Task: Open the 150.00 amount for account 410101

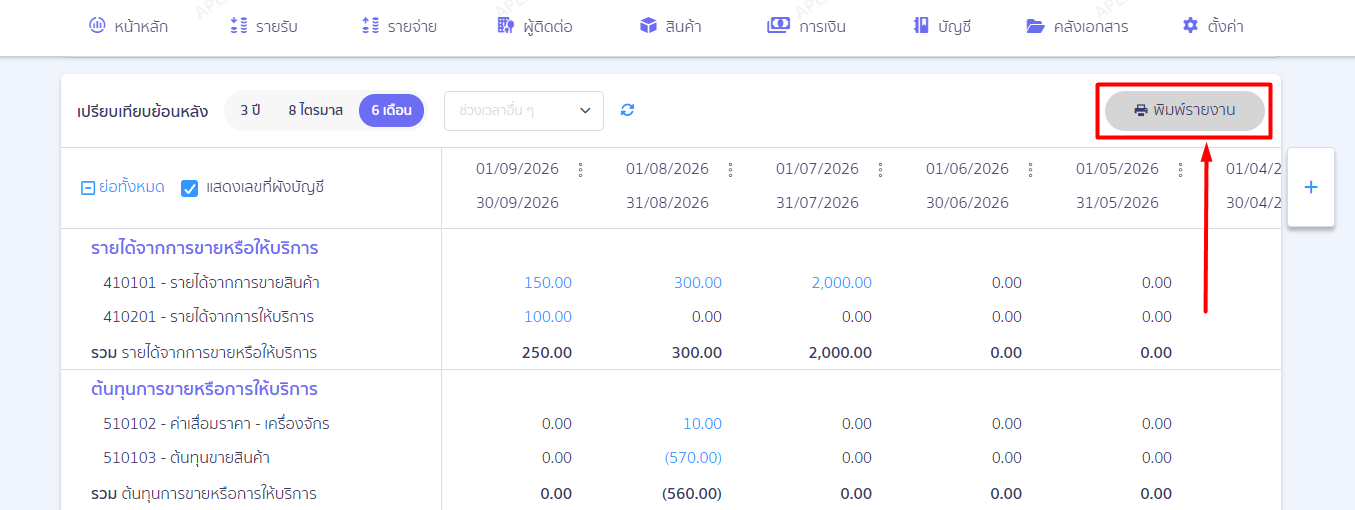Action: click(x=548, y=283)
